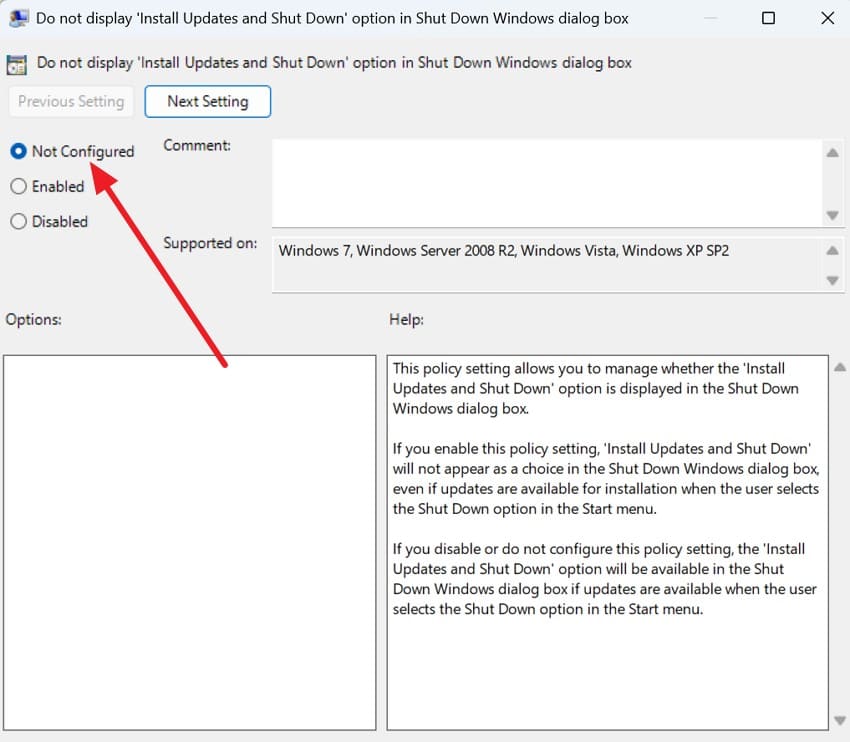Minimize the policy dialog window
Screen dimensions: 850x742
tap(710, 18)
